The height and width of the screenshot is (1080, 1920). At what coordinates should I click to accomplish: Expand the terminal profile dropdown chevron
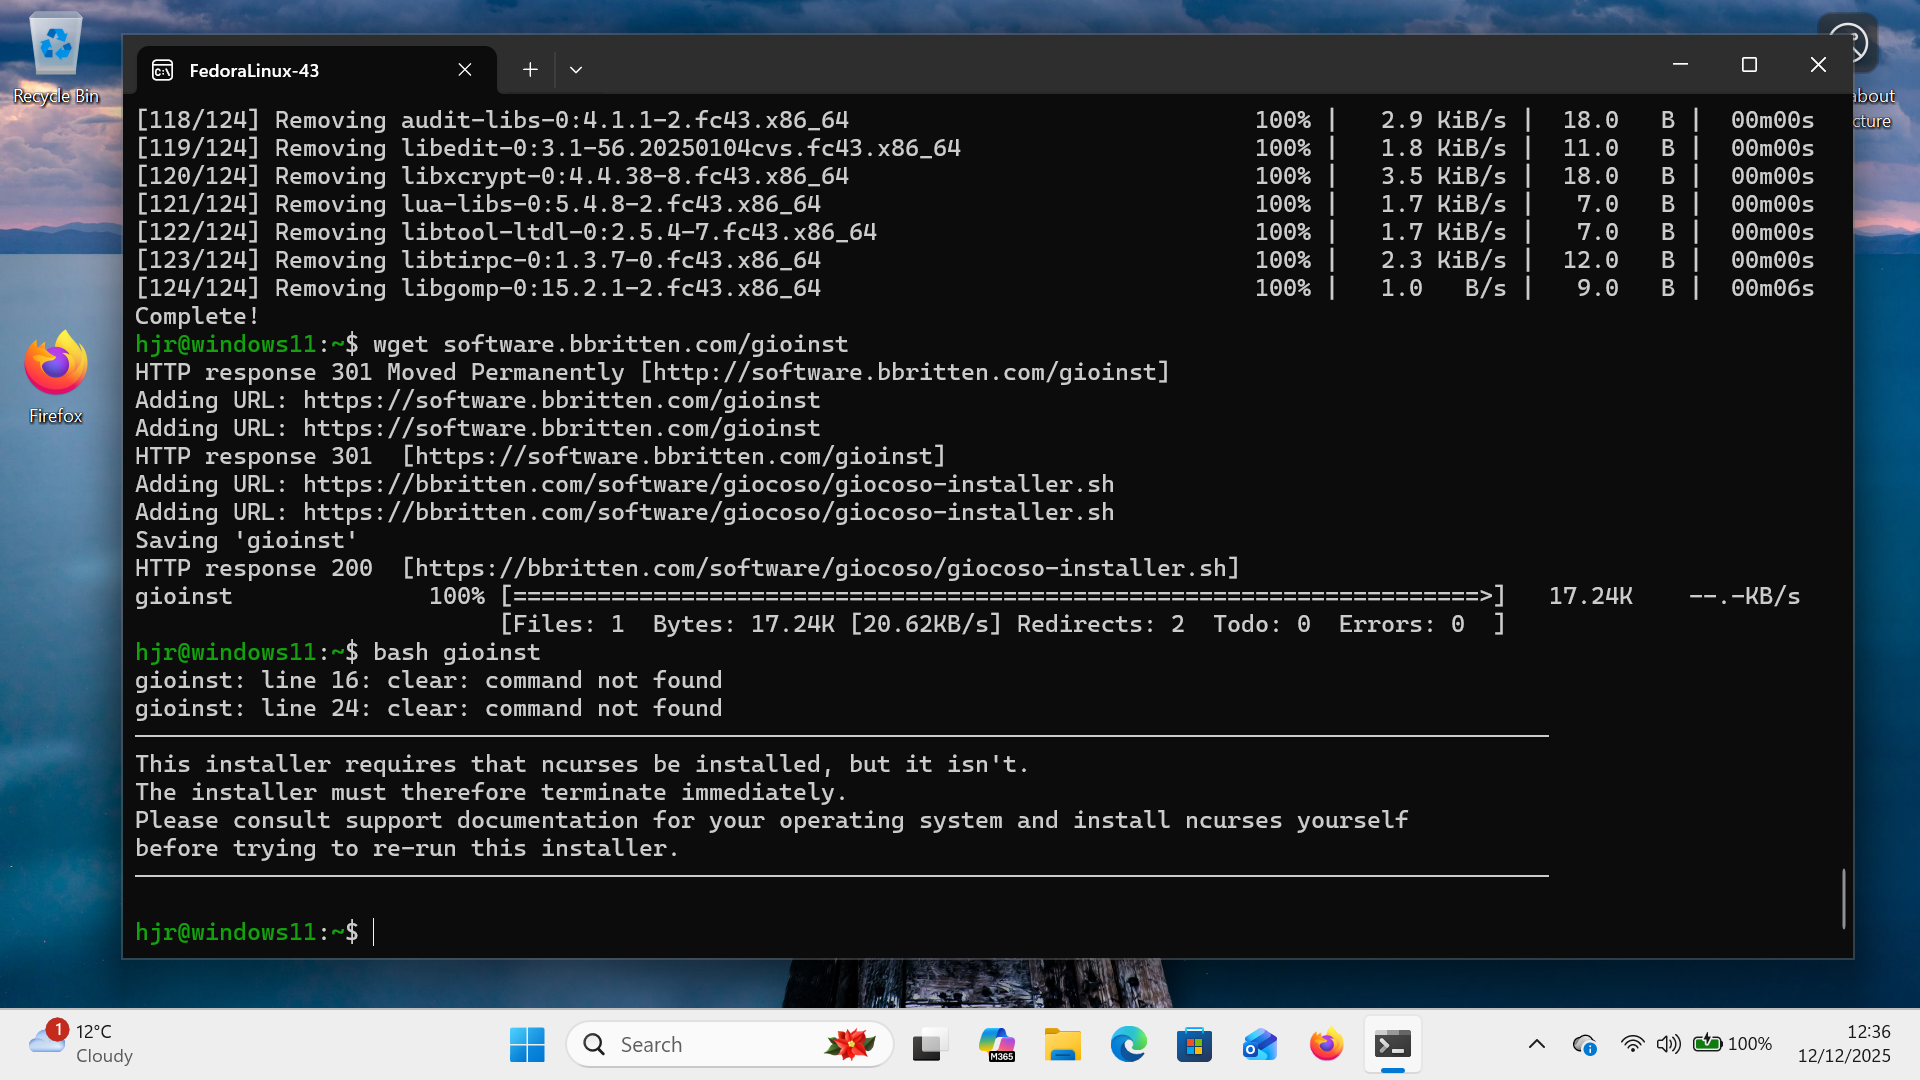(575, 70)
